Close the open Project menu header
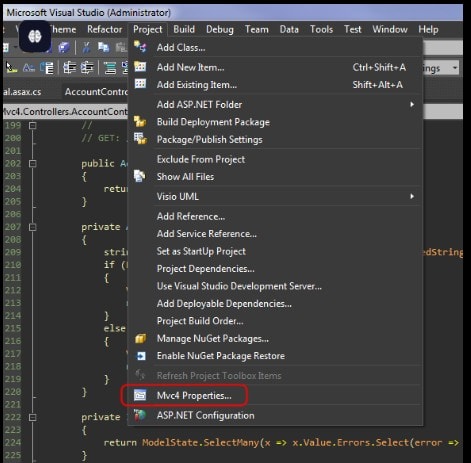The width and height of the screenshot is (471, 463). (x=148, y=29)
